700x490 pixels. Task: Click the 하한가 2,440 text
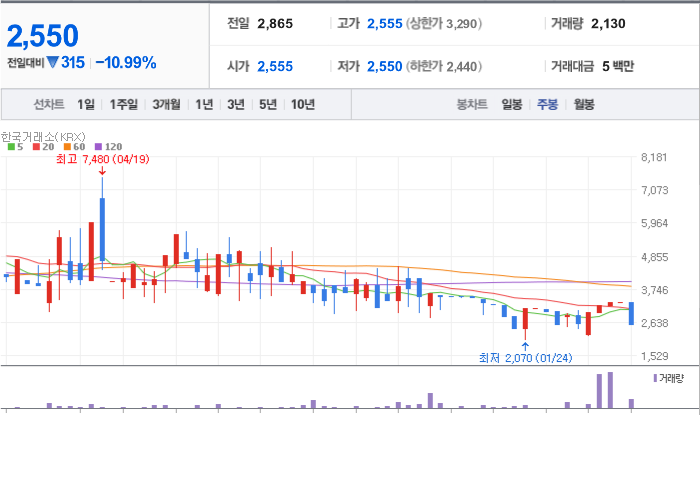pos(444,66)
